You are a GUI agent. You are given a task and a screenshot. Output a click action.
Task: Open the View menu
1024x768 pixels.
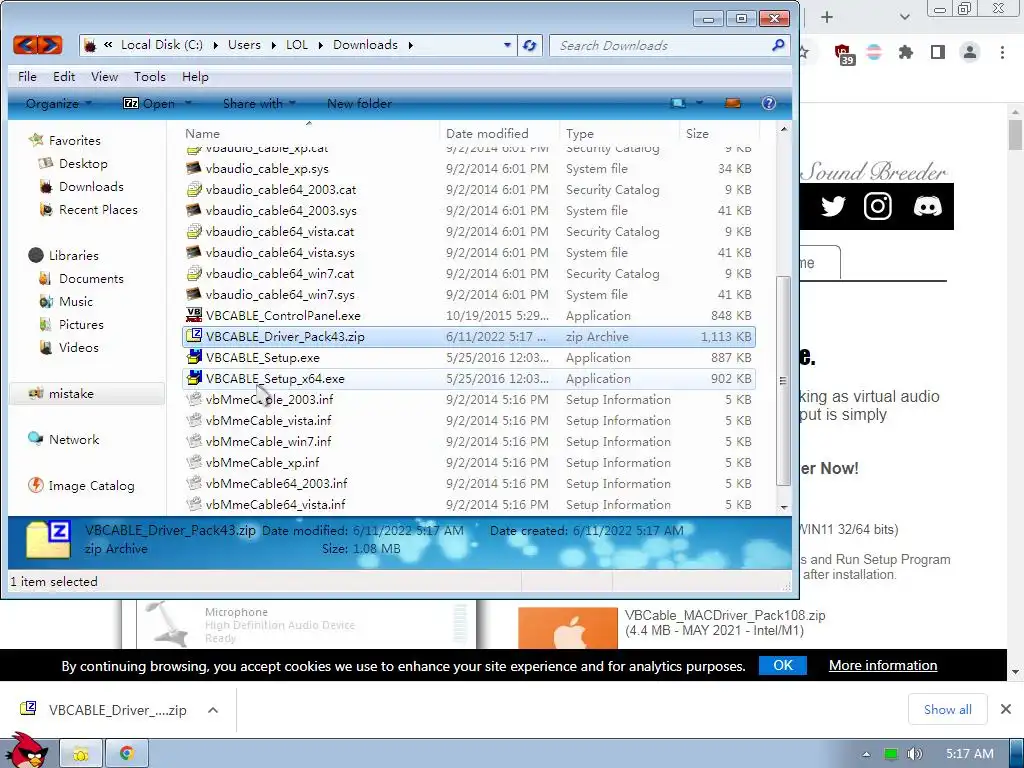coord(104,76)
